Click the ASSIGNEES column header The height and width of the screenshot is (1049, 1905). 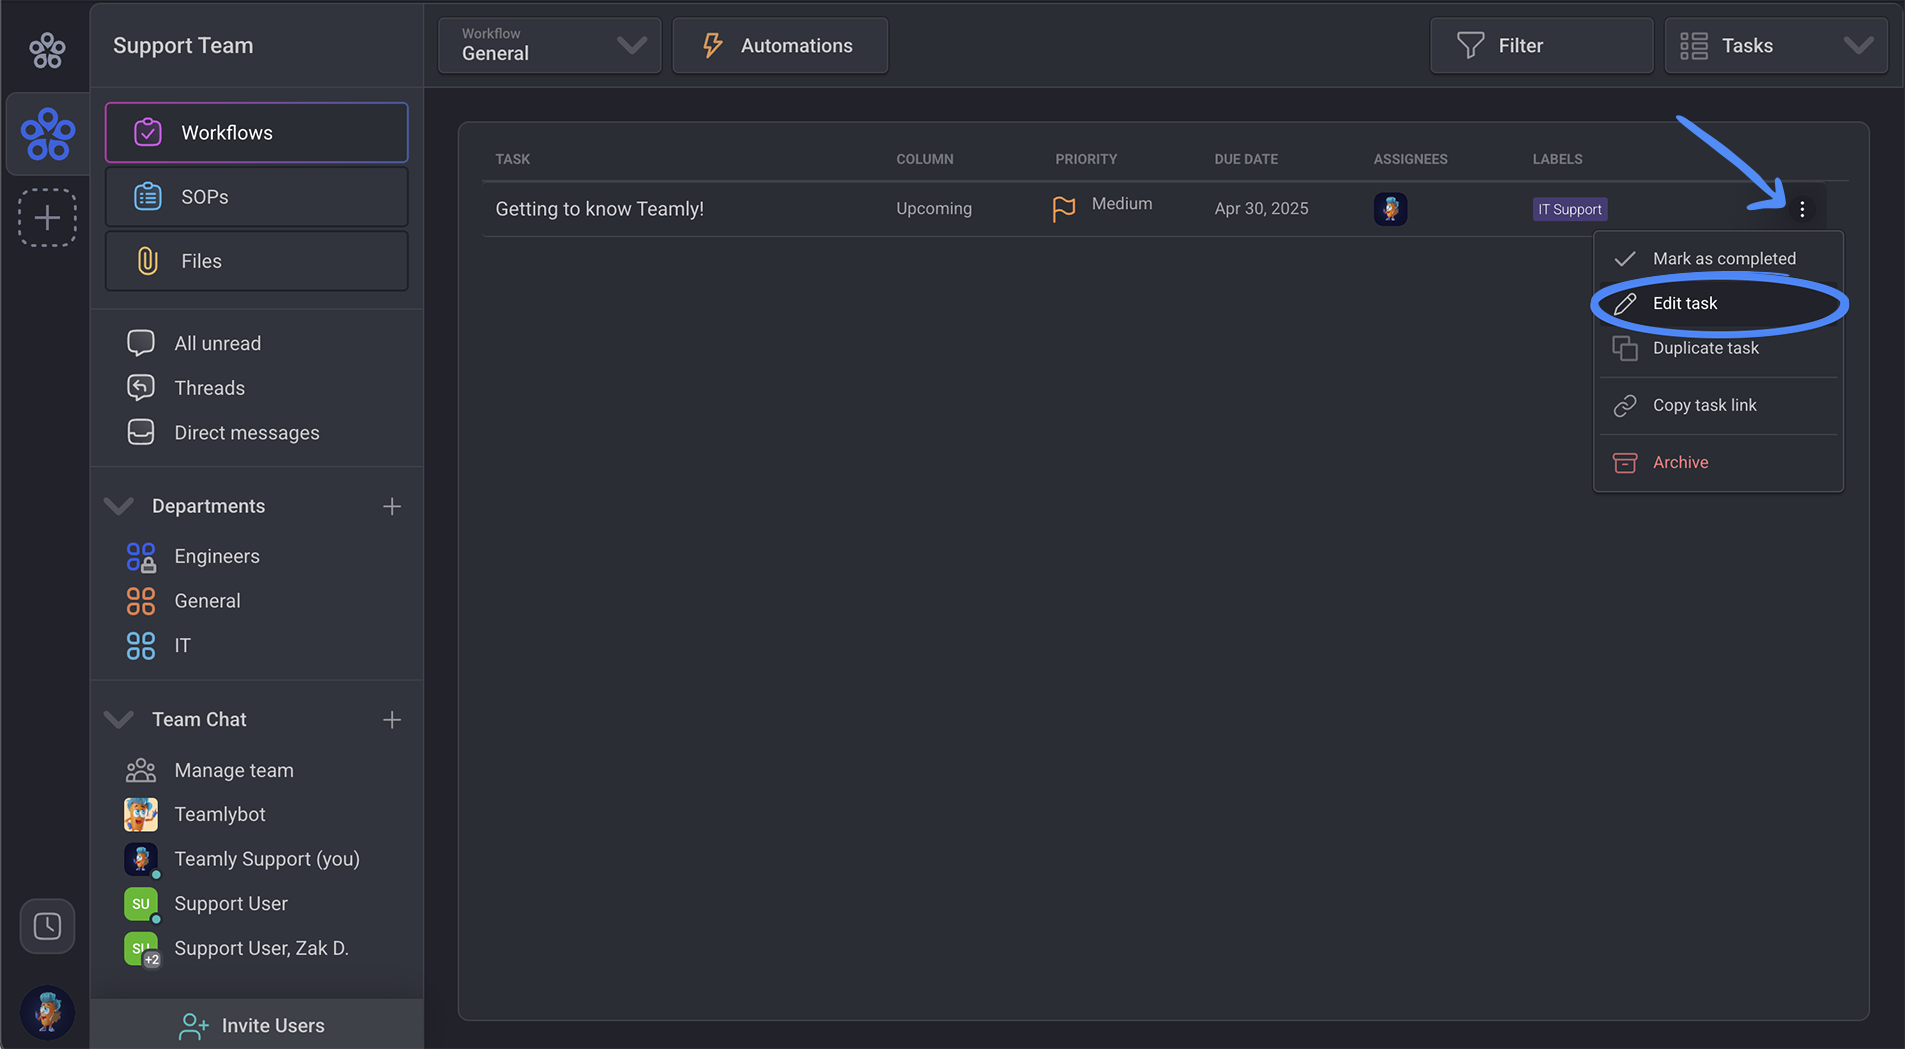(x=1410, y=159)
